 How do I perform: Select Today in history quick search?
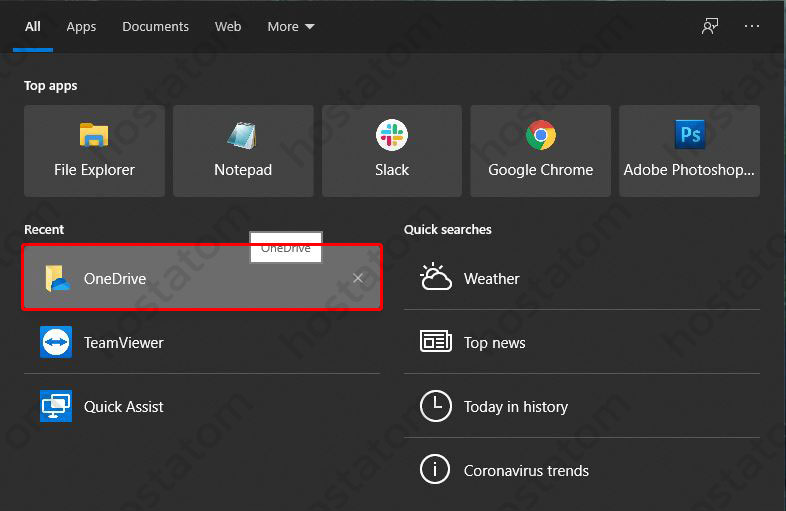[515, 406]
